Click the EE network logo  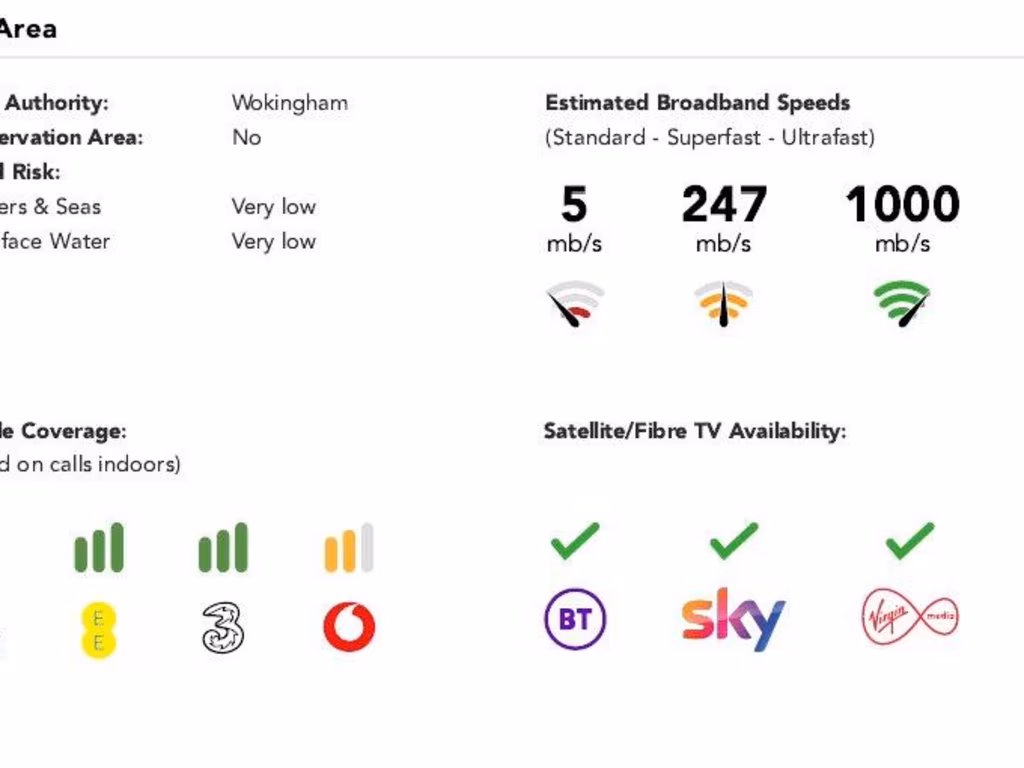tap(98, 630)
